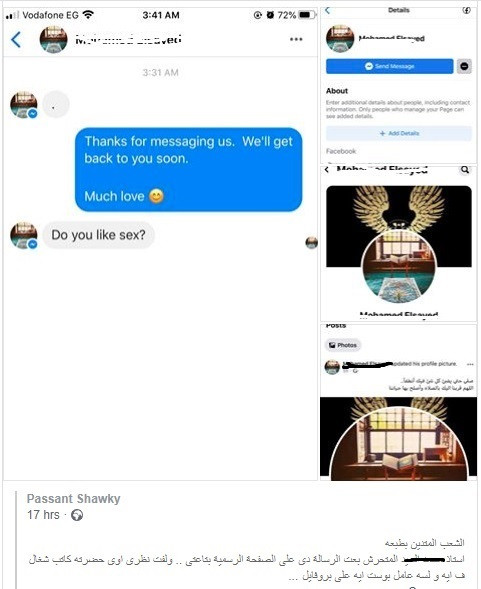Open the three-dot options menu in chat
This screenshot has width=481, height=589.
[296, 39]
